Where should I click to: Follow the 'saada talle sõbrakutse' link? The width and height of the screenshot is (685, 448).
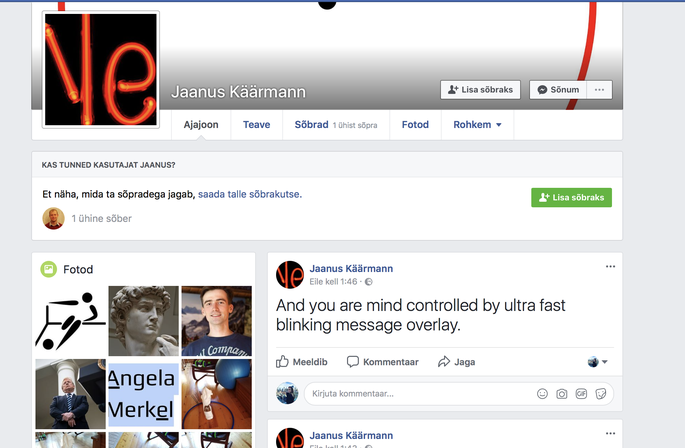click(250, 194)
